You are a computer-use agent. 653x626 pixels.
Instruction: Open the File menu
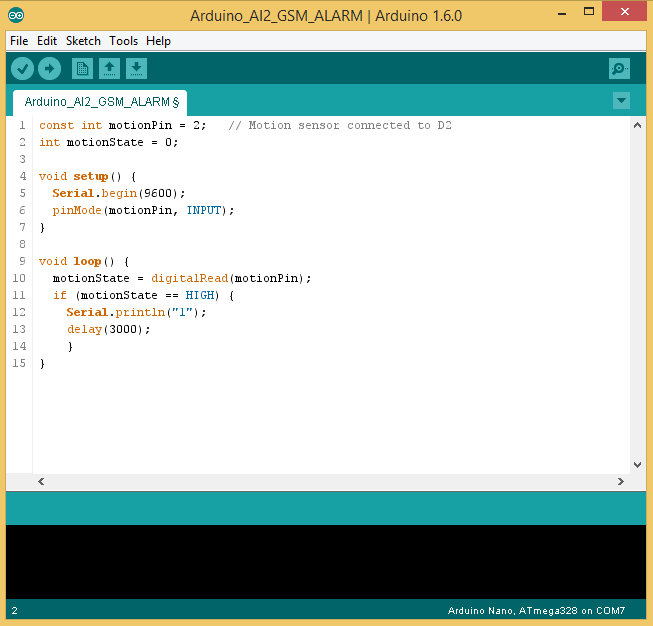(19, 41)
